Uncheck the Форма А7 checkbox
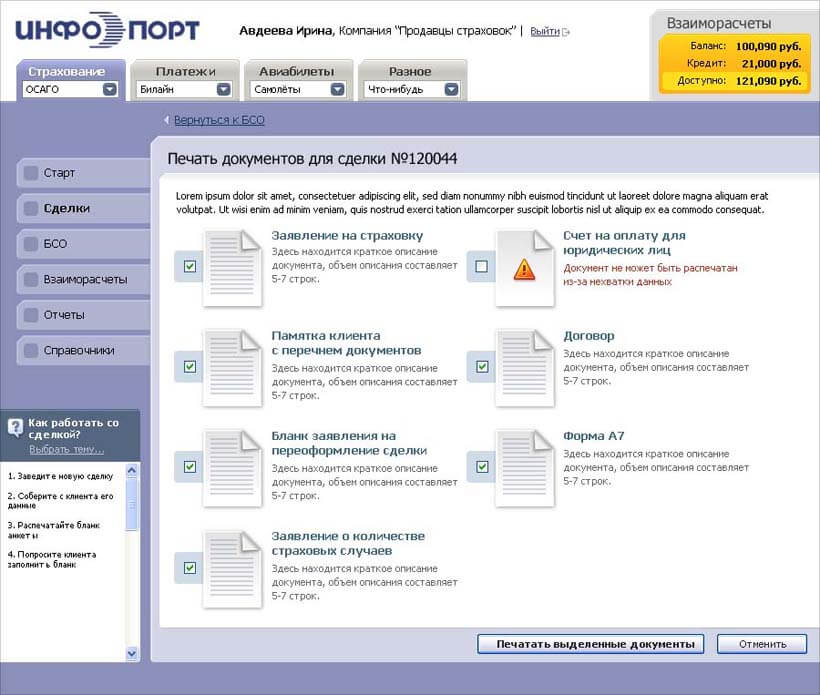The image size is (820, 695). click(482, 467)
